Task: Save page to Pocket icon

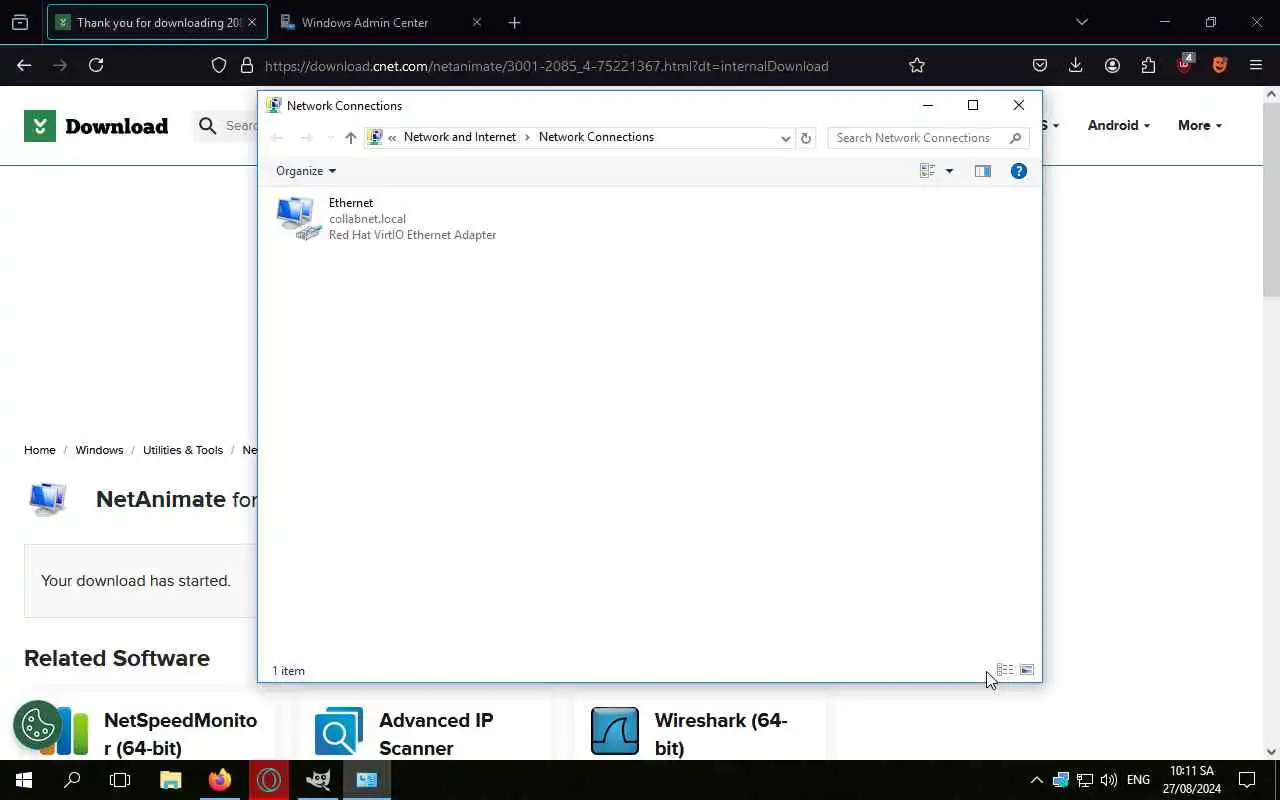Action: [x=1040, y=65]
